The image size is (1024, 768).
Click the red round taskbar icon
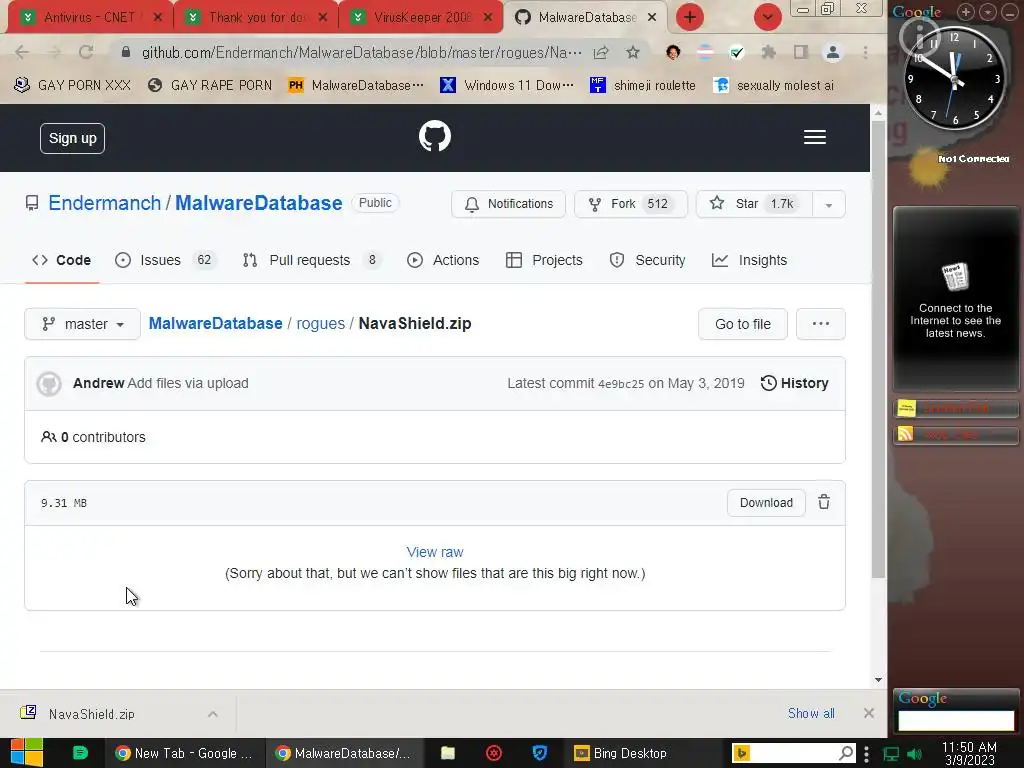coord(494,753)
